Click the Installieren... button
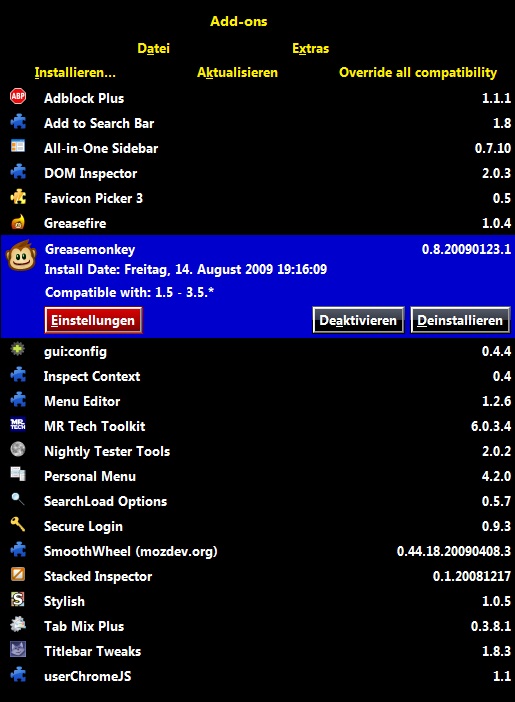 (x=75, y=73)
